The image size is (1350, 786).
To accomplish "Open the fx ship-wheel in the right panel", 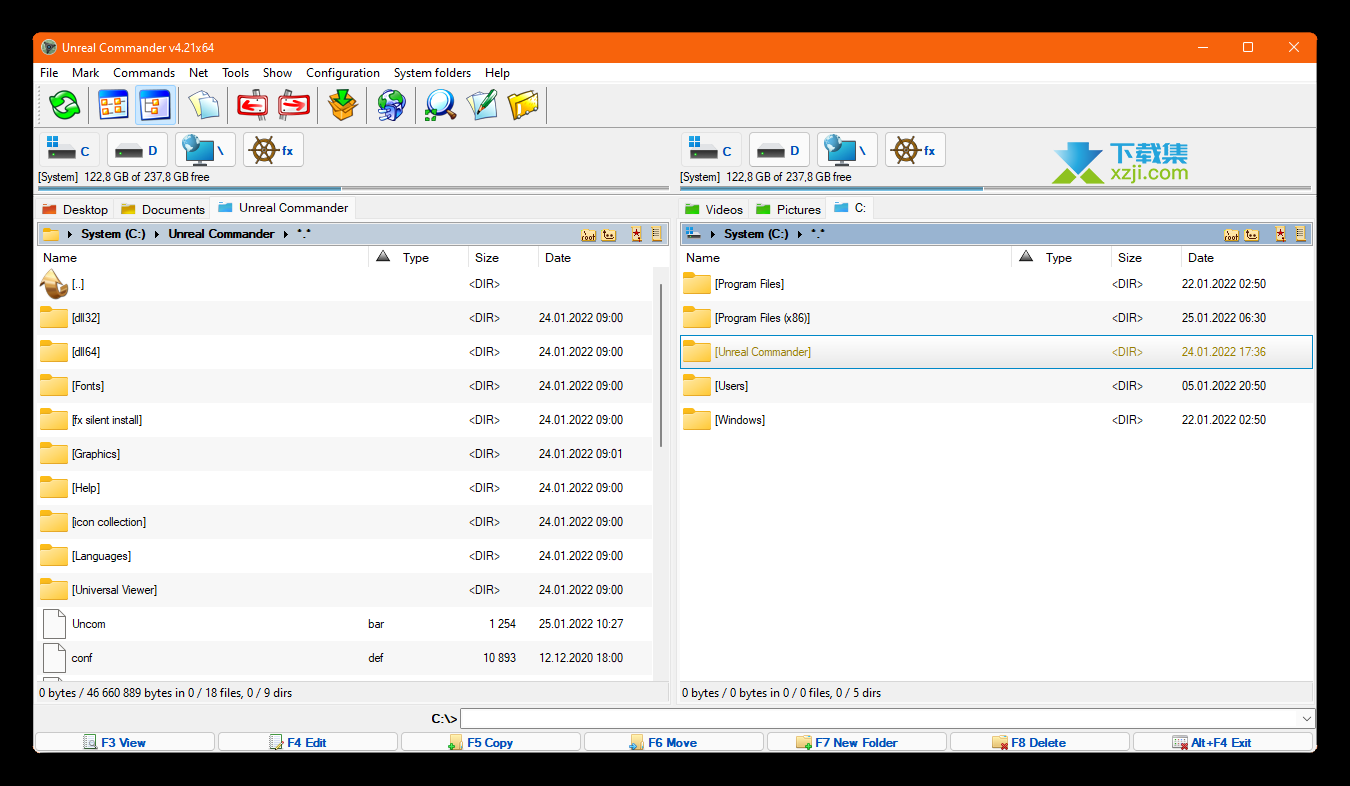I will (x=915, y=150).
